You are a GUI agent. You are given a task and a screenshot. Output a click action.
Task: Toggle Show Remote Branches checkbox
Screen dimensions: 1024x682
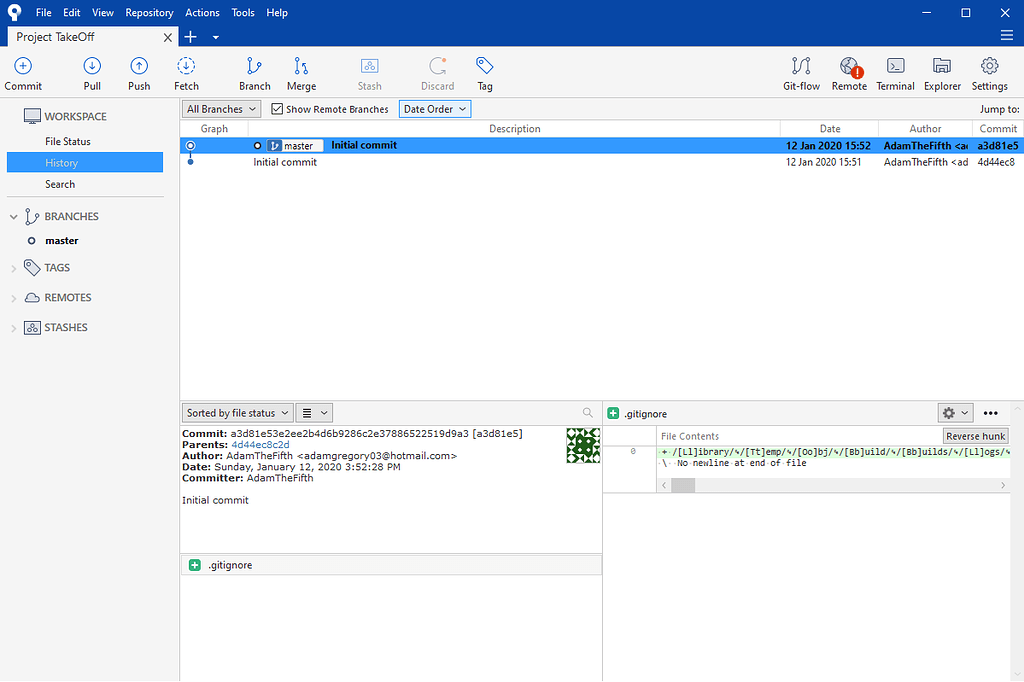[277, 109]
